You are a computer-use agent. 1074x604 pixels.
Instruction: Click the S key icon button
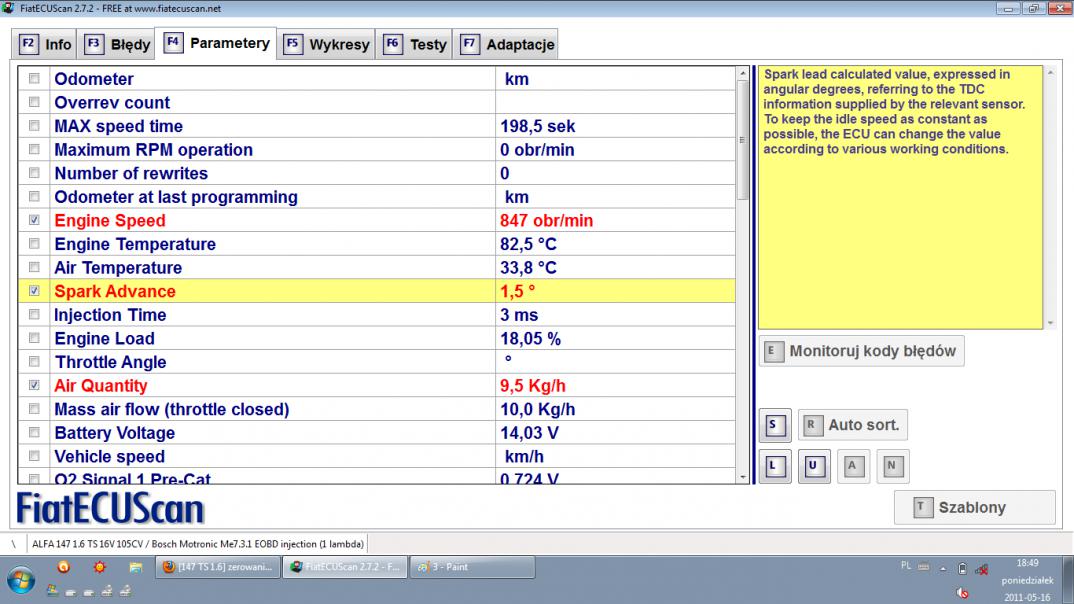coord(775,425)
